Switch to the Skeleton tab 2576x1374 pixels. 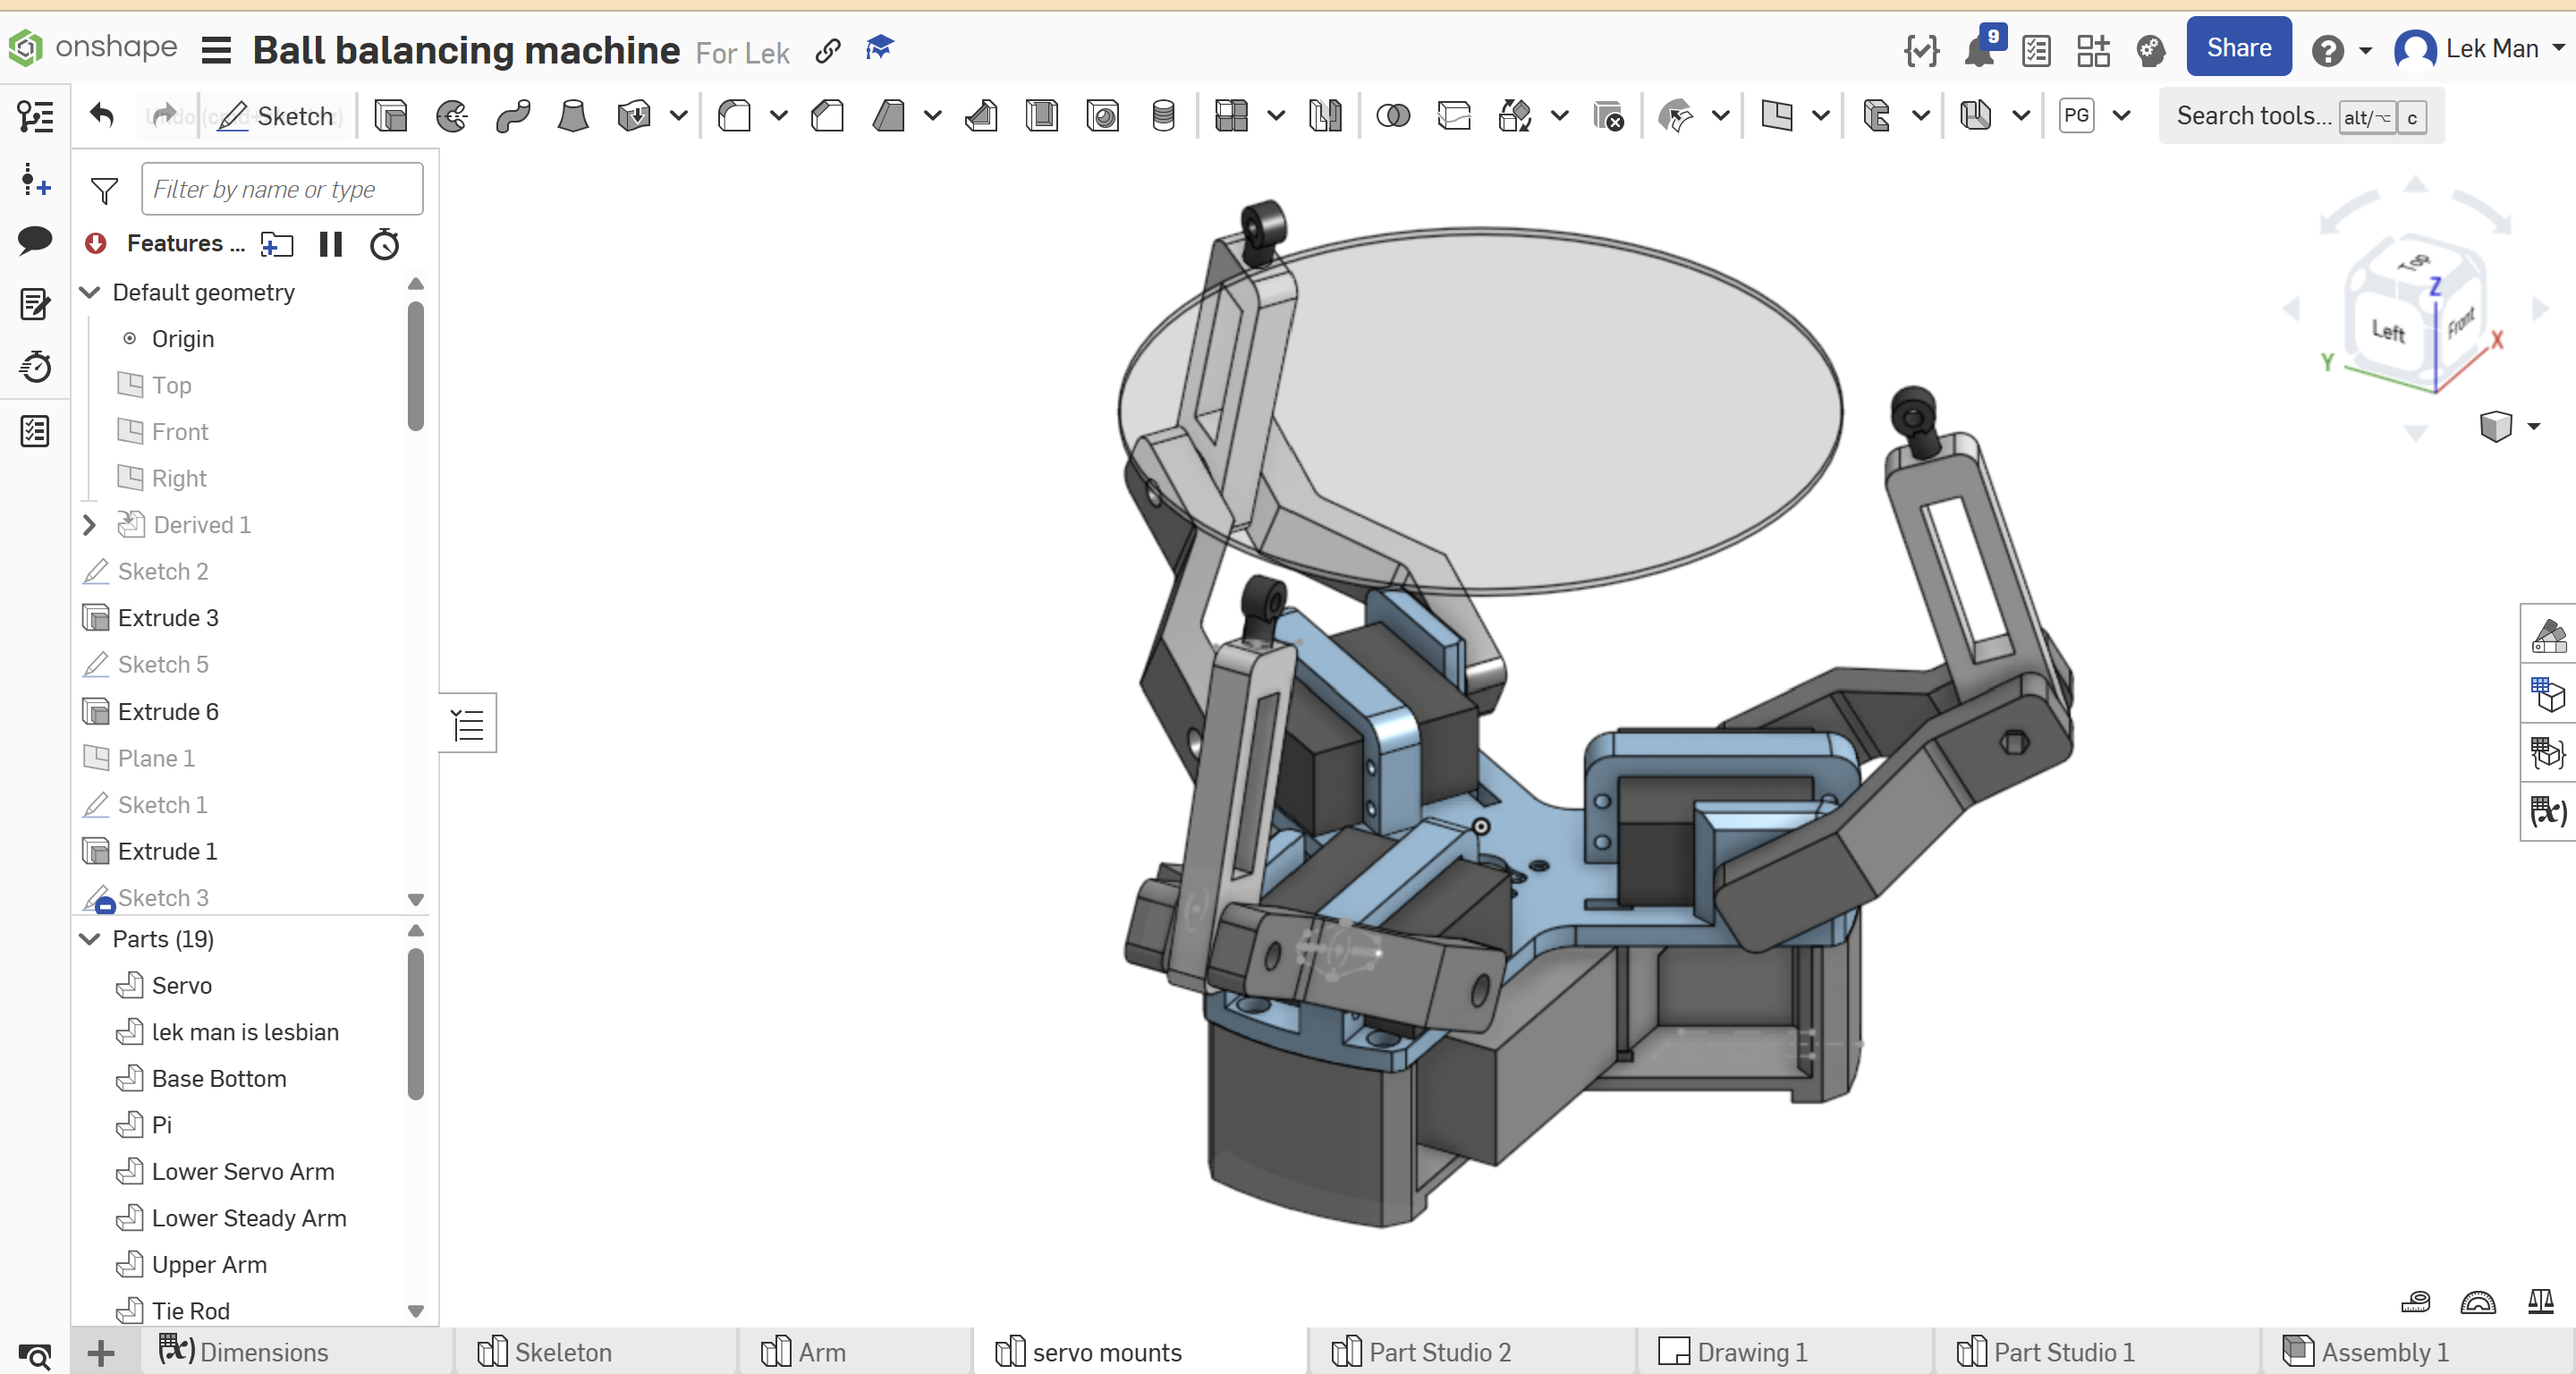(x=563, y=1352)
